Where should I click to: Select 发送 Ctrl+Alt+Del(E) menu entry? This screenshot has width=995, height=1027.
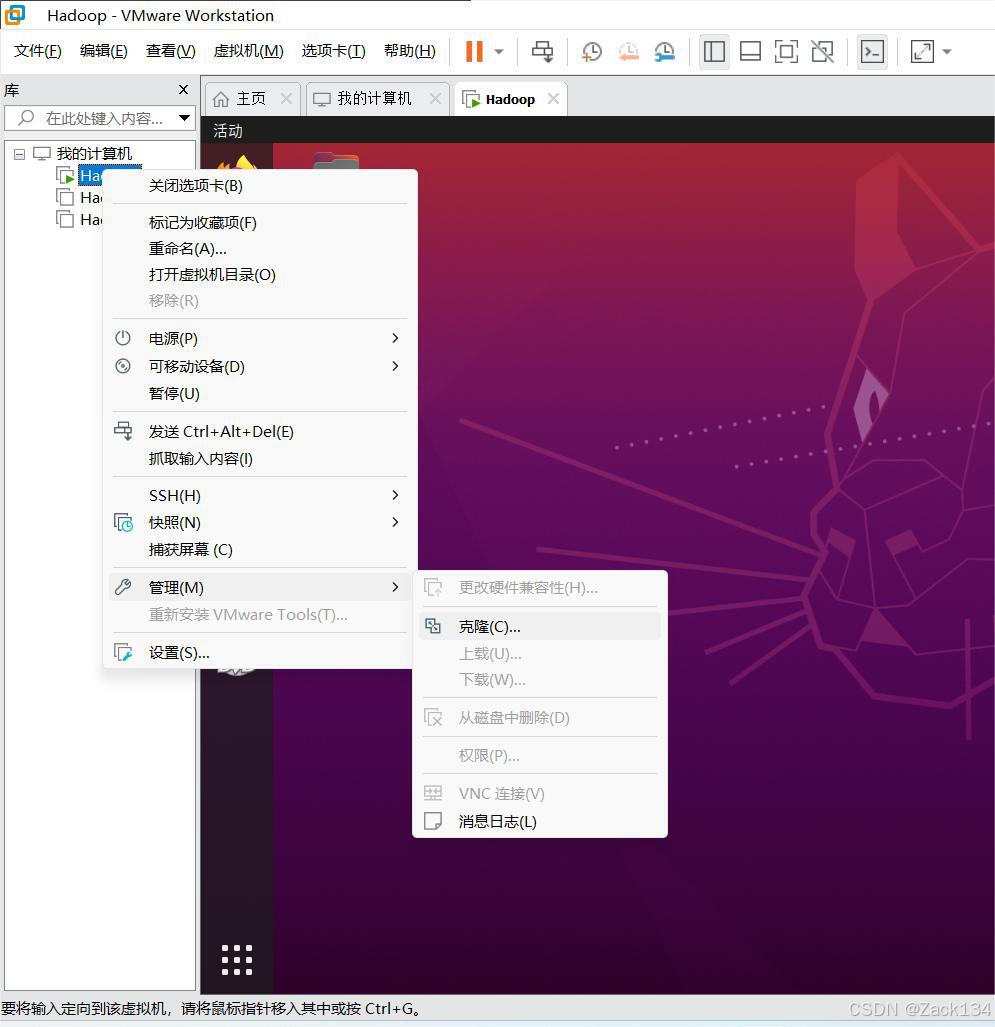pos(260,432)
